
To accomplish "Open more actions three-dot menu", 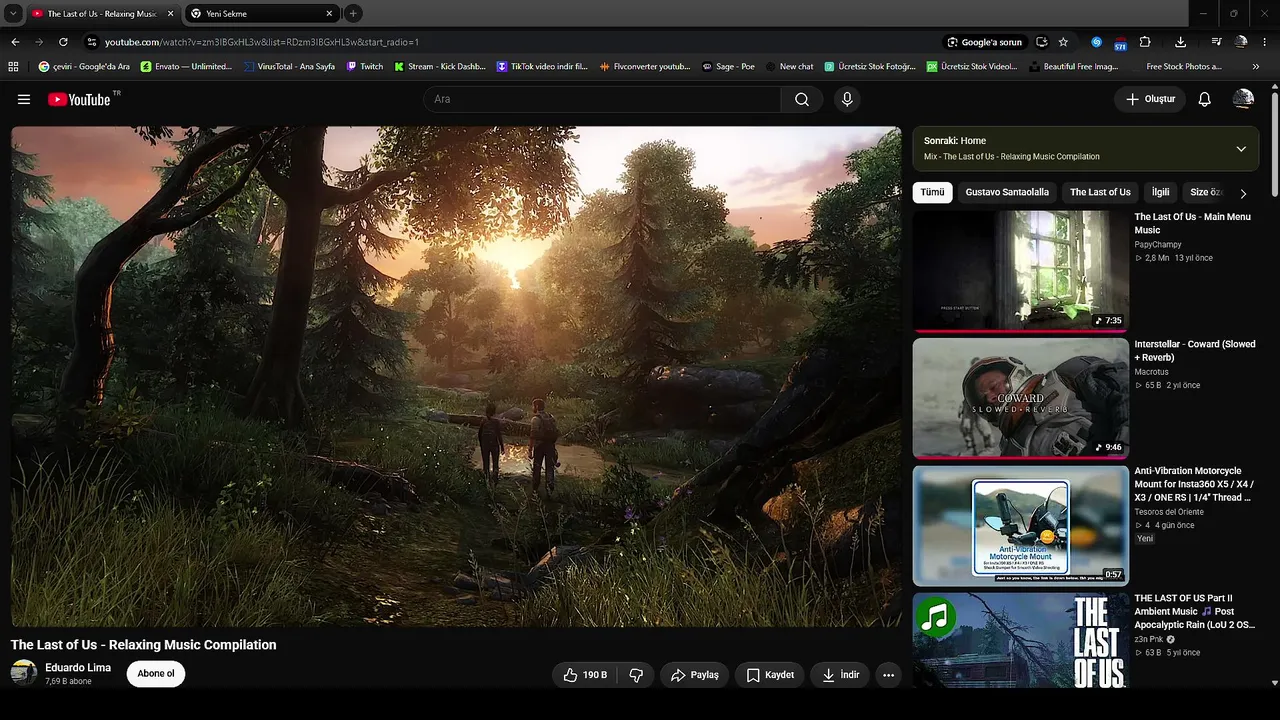I will tap(888, 675).
